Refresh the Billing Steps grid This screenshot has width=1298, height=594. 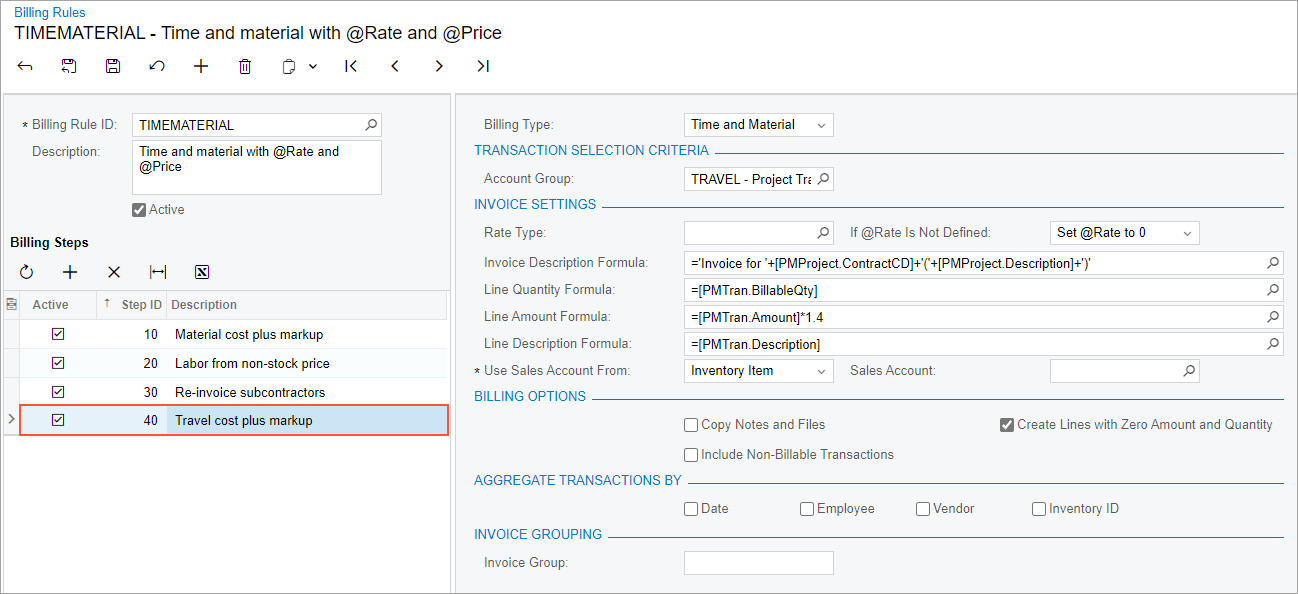click(x=26, y=272)
